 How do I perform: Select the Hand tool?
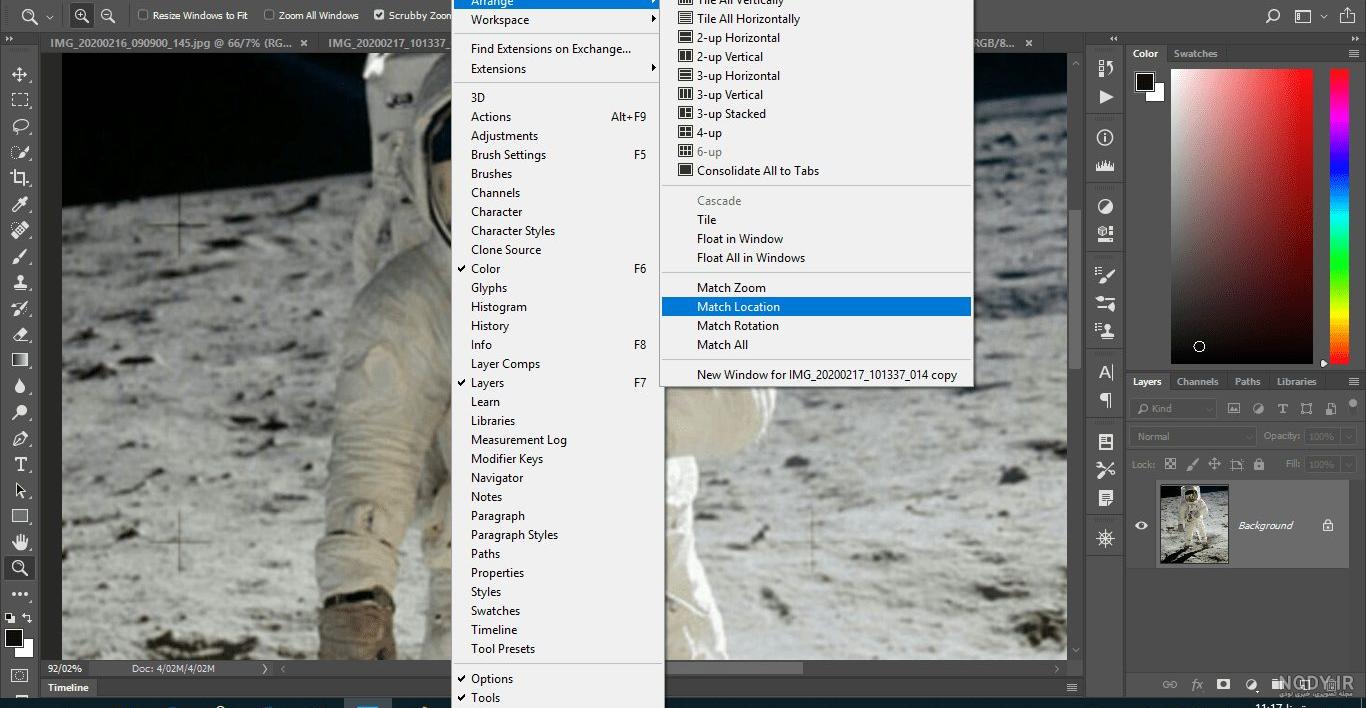(x=20, y=542)
